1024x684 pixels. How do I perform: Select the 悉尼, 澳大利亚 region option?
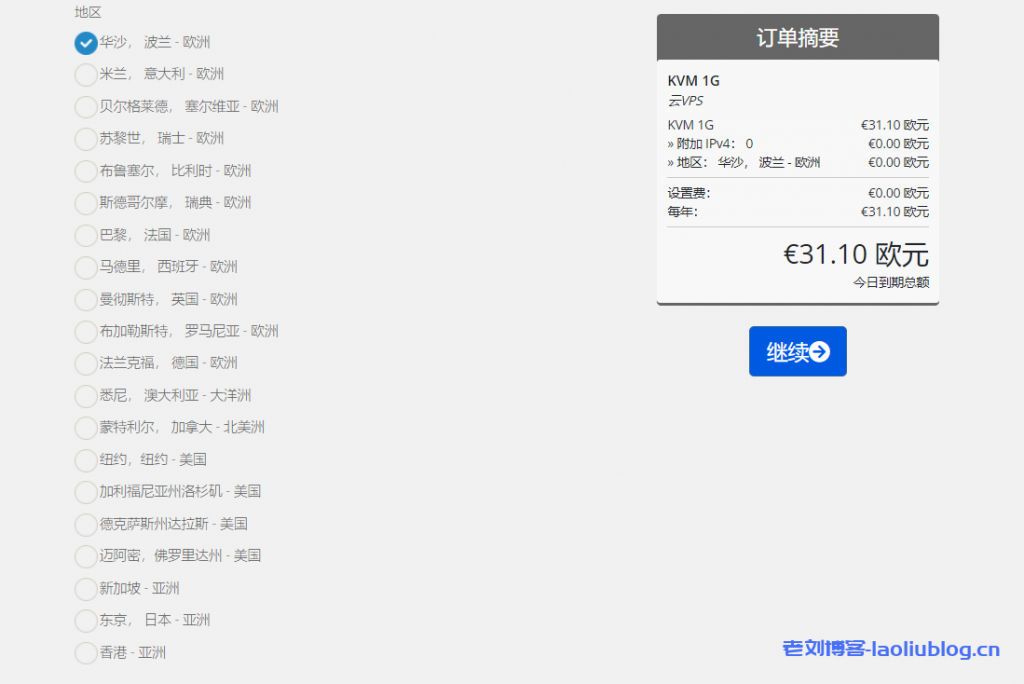click(x=85, y=396)
